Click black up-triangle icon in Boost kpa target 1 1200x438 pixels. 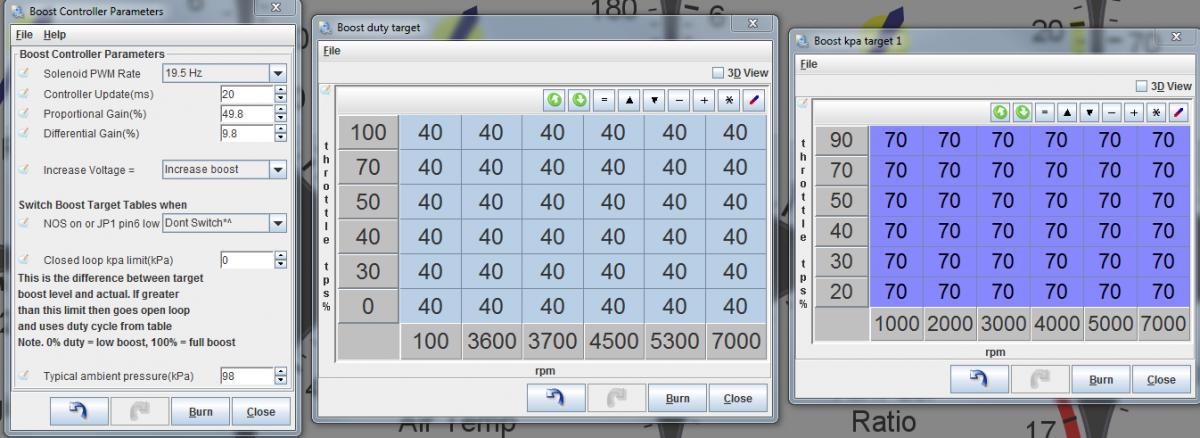[x=1068, y=112]
